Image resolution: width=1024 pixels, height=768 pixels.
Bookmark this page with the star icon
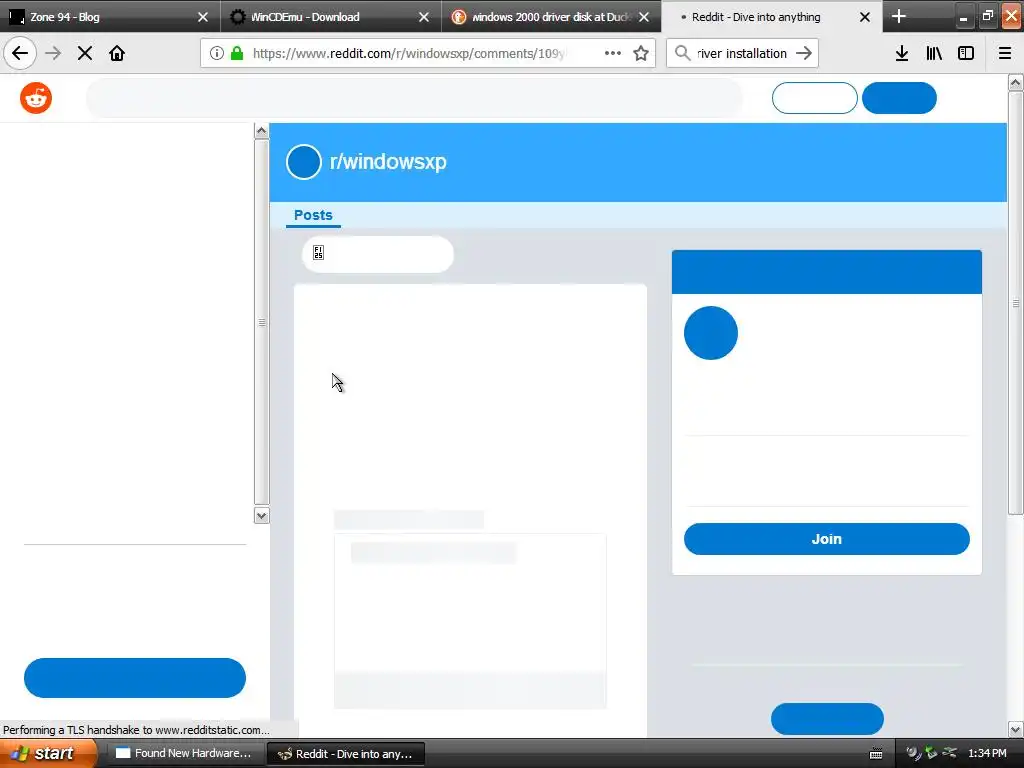pos(641,53)
